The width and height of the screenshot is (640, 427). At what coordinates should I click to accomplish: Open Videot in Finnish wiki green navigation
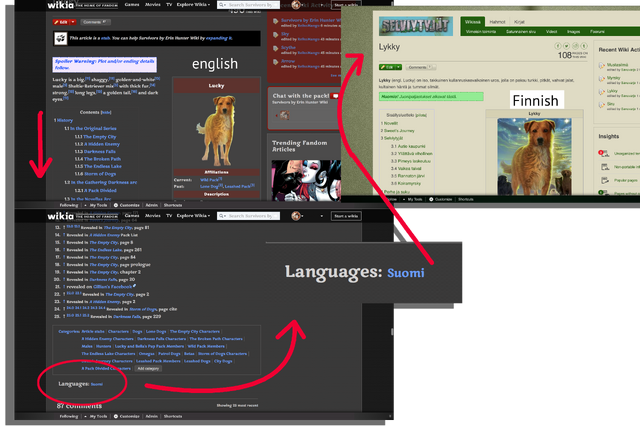tap(551, 31)
